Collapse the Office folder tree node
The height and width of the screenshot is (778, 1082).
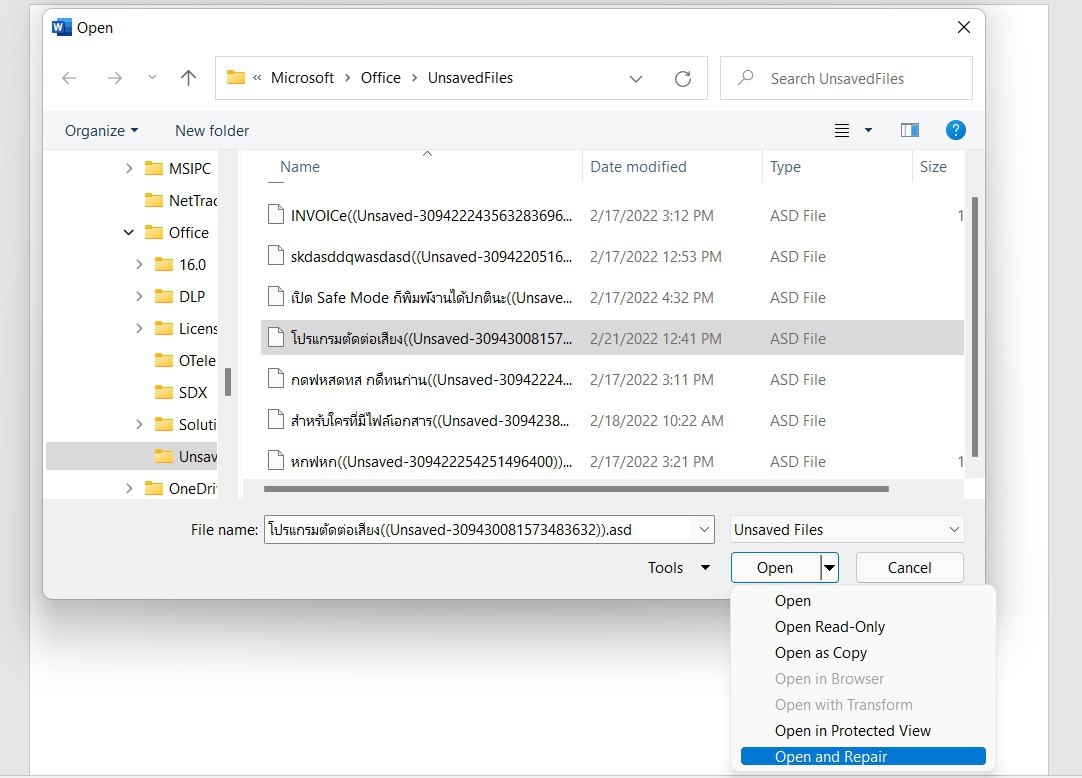(129, 232)
